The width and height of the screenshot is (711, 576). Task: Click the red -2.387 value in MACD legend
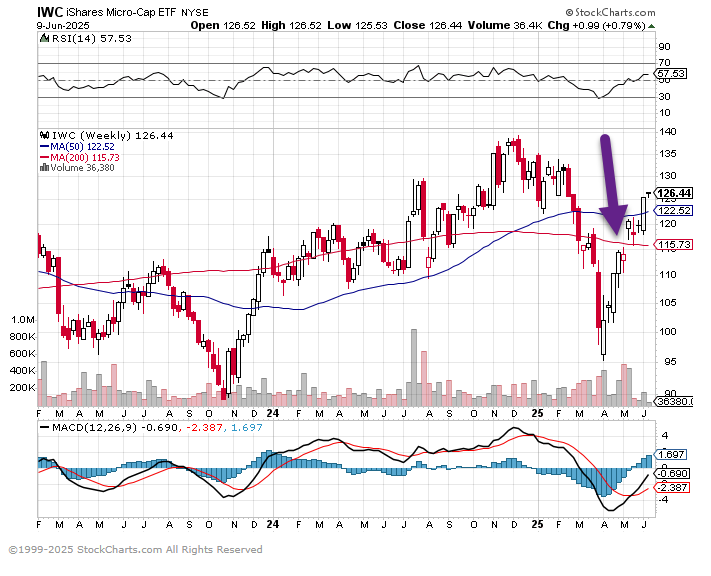pos(203,427)
